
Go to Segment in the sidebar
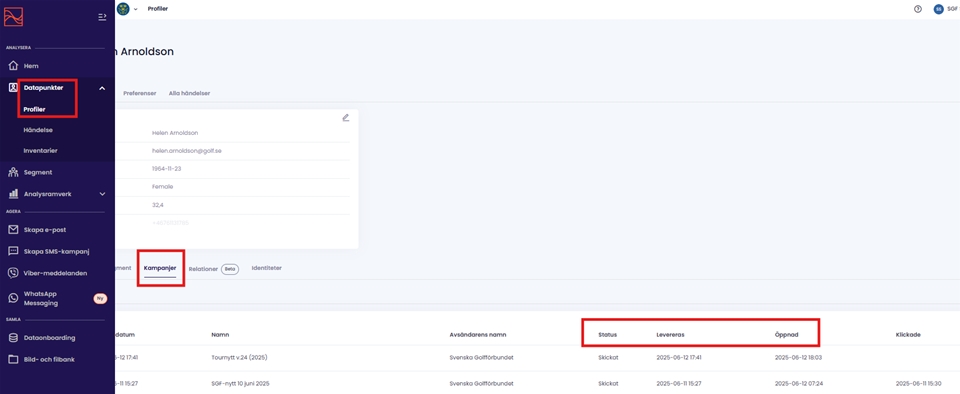[x=38, y=172]
